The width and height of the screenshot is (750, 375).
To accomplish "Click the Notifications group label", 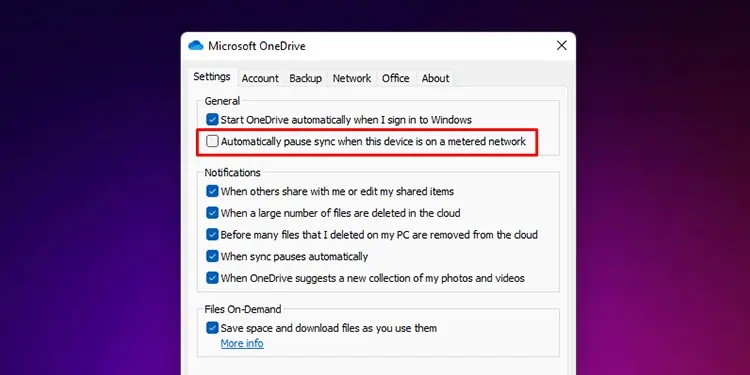I will (232, 173).
